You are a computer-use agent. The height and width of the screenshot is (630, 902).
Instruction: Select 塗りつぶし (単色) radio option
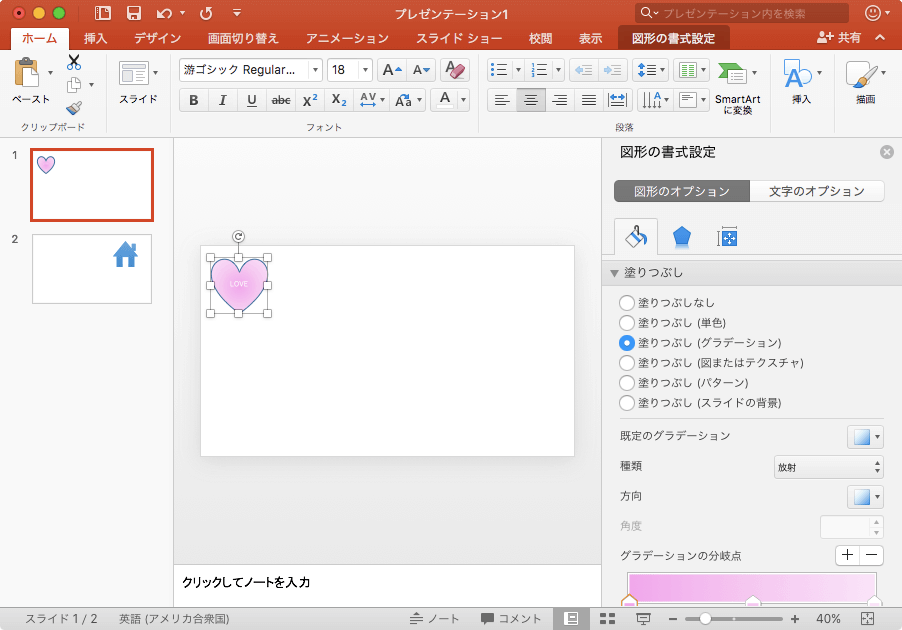coord(627,322)
